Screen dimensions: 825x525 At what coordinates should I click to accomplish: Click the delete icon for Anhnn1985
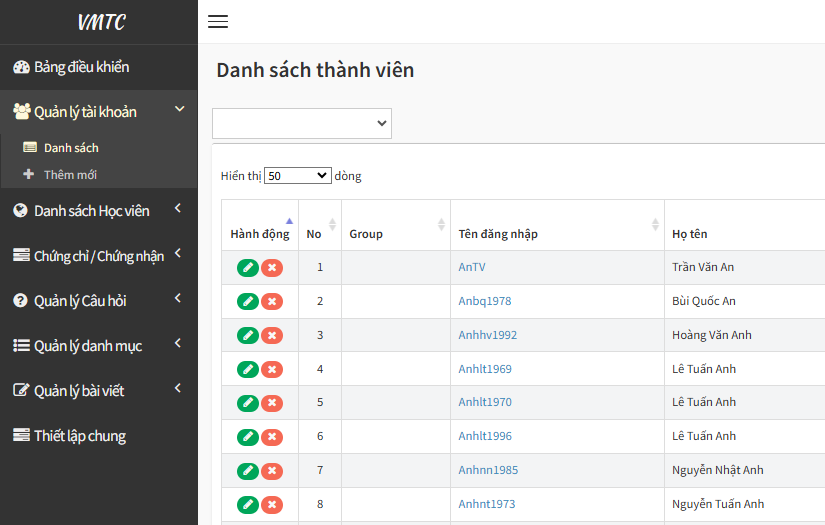(272, 471)
